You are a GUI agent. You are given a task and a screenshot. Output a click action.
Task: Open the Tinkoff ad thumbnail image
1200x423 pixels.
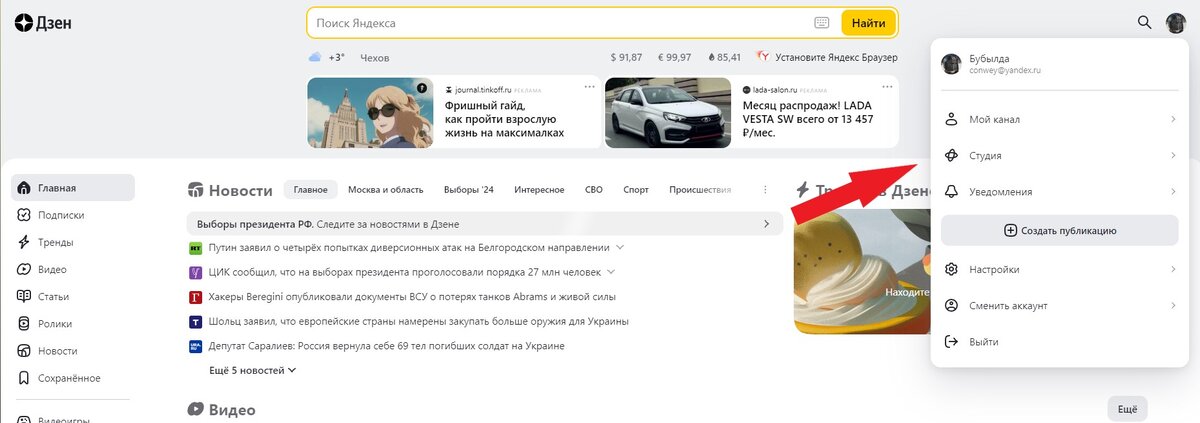[x=371, y=112]
